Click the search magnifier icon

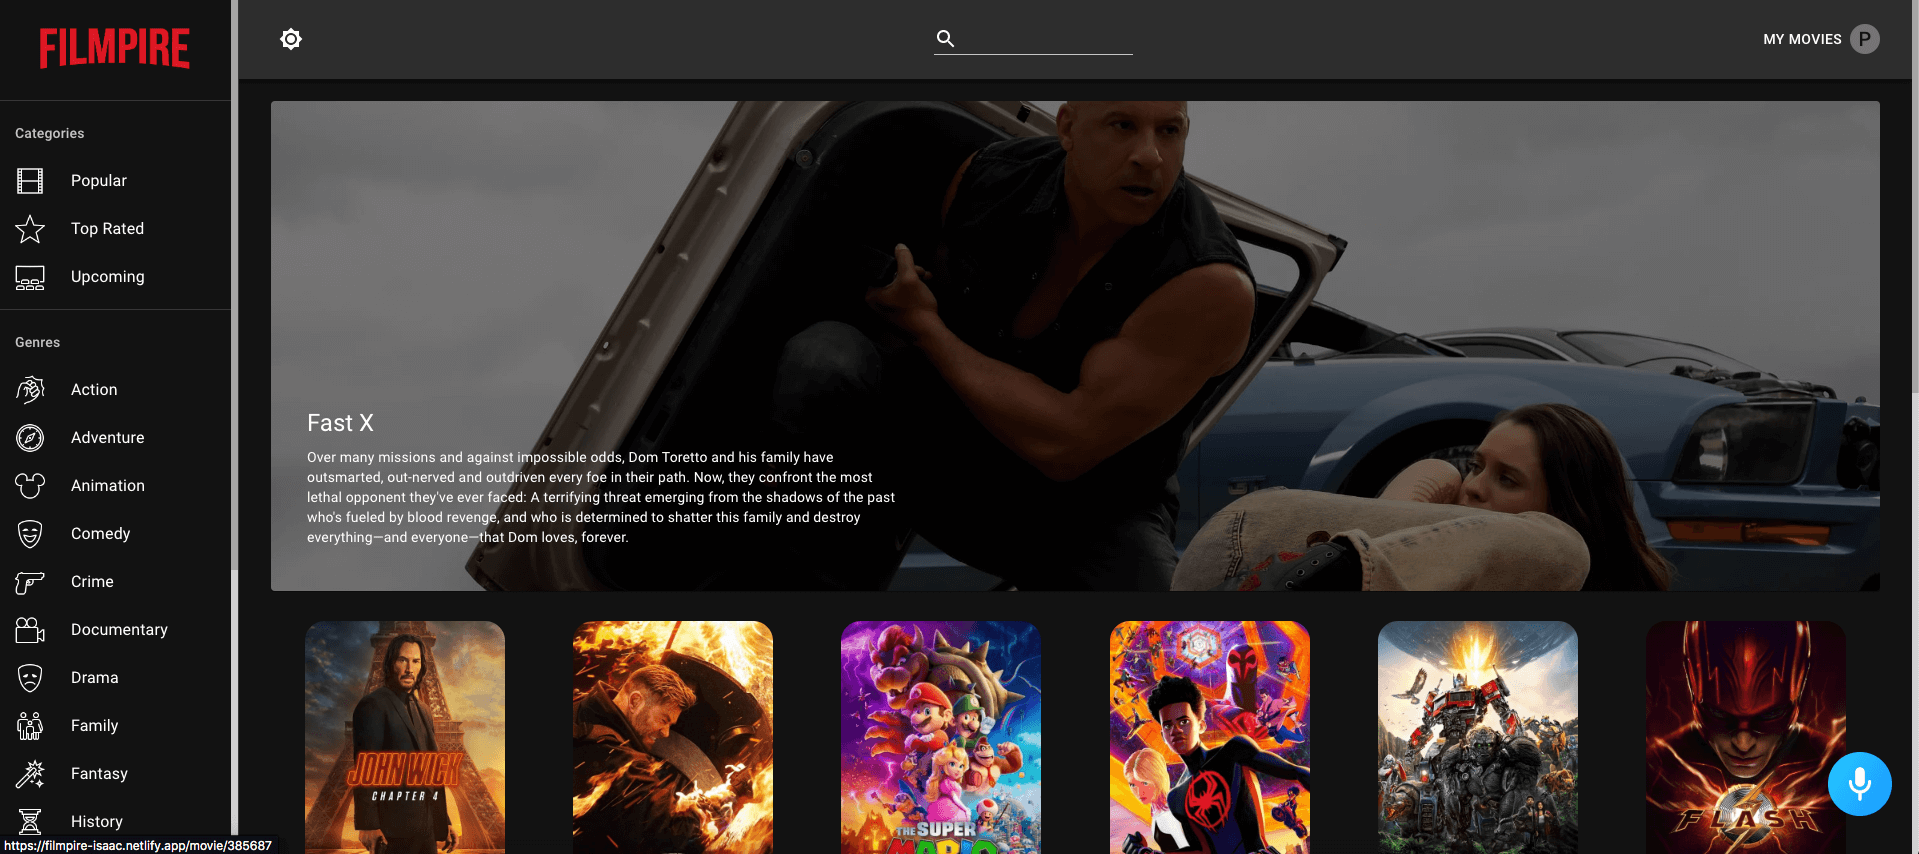click(945, 39)
